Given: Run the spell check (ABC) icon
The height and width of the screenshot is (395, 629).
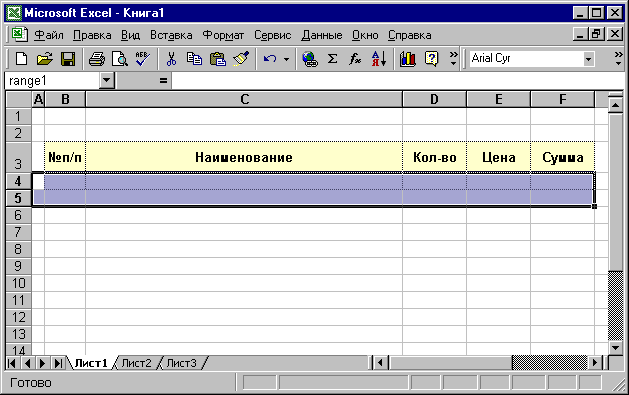Looking at the screenshot, I should click(142, 59).
